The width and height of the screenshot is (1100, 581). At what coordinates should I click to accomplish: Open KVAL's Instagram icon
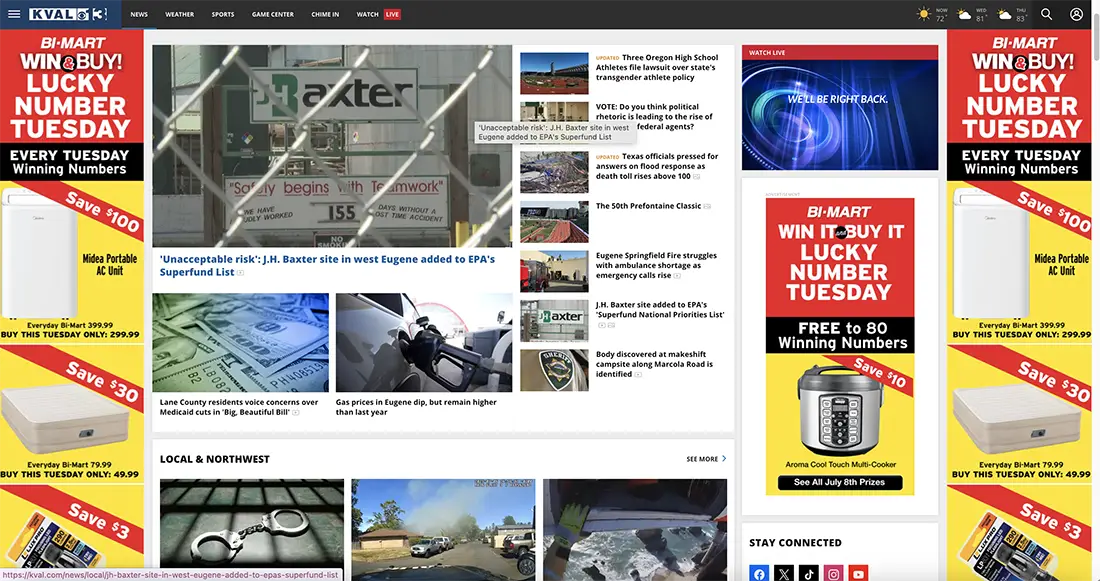click(833, 573)
